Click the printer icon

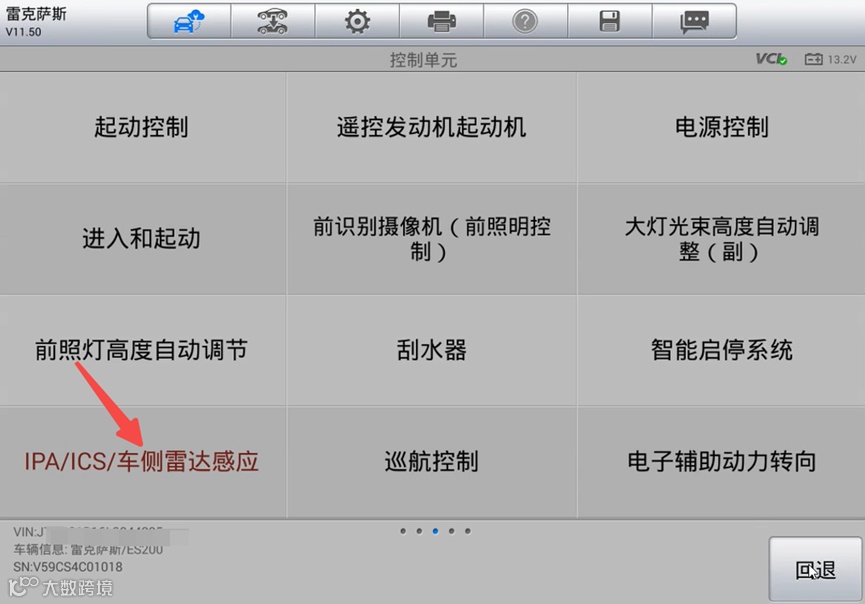[441, 22]
